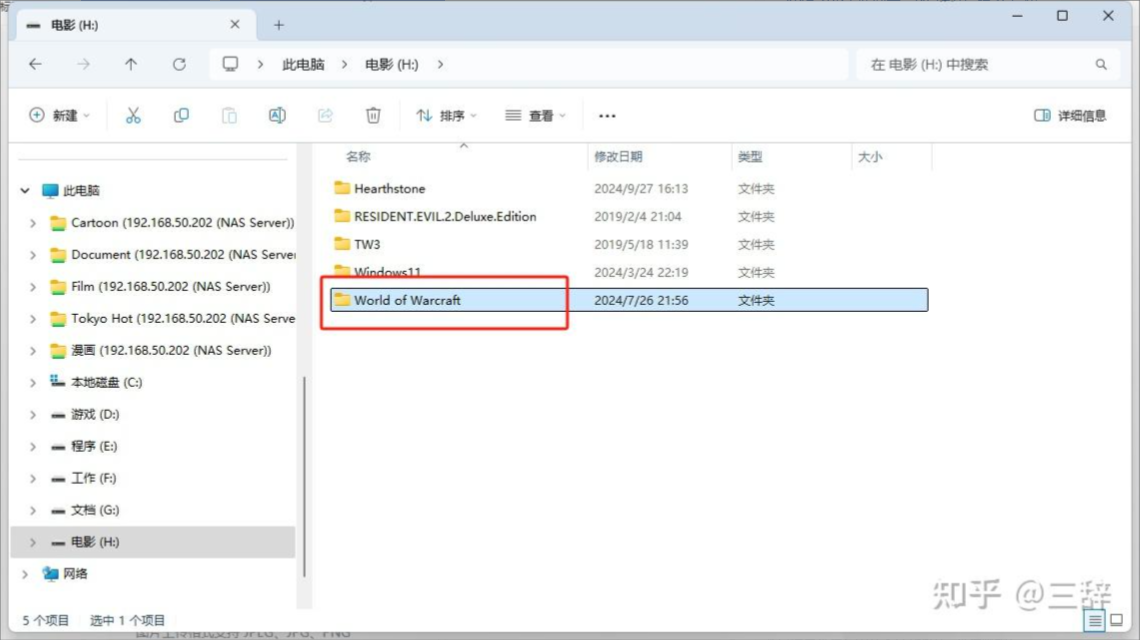Open the 排序 sort dropdown
Image resolution: width=1140 pixels, height=640 pixels.
446,116
